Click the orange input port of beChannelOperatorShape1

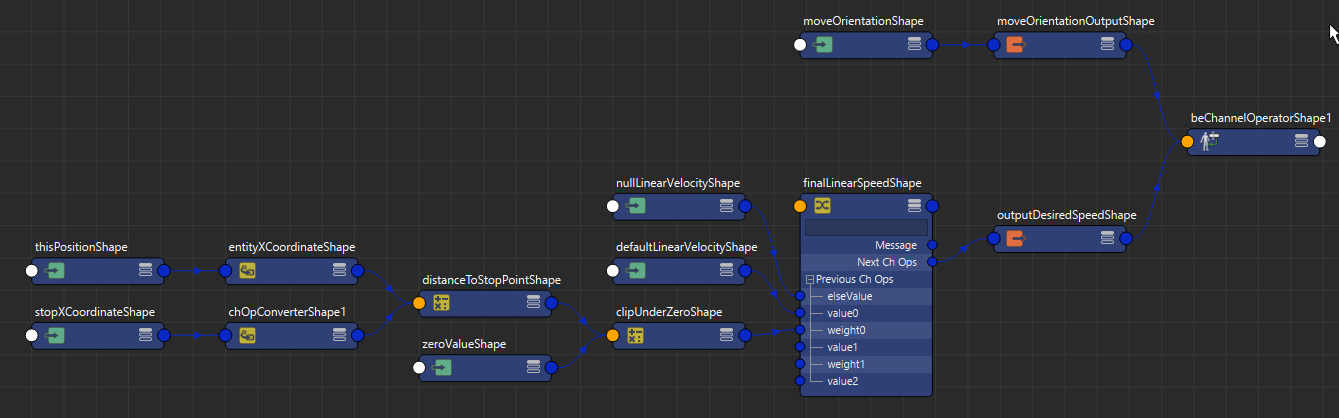point(1187,142)
